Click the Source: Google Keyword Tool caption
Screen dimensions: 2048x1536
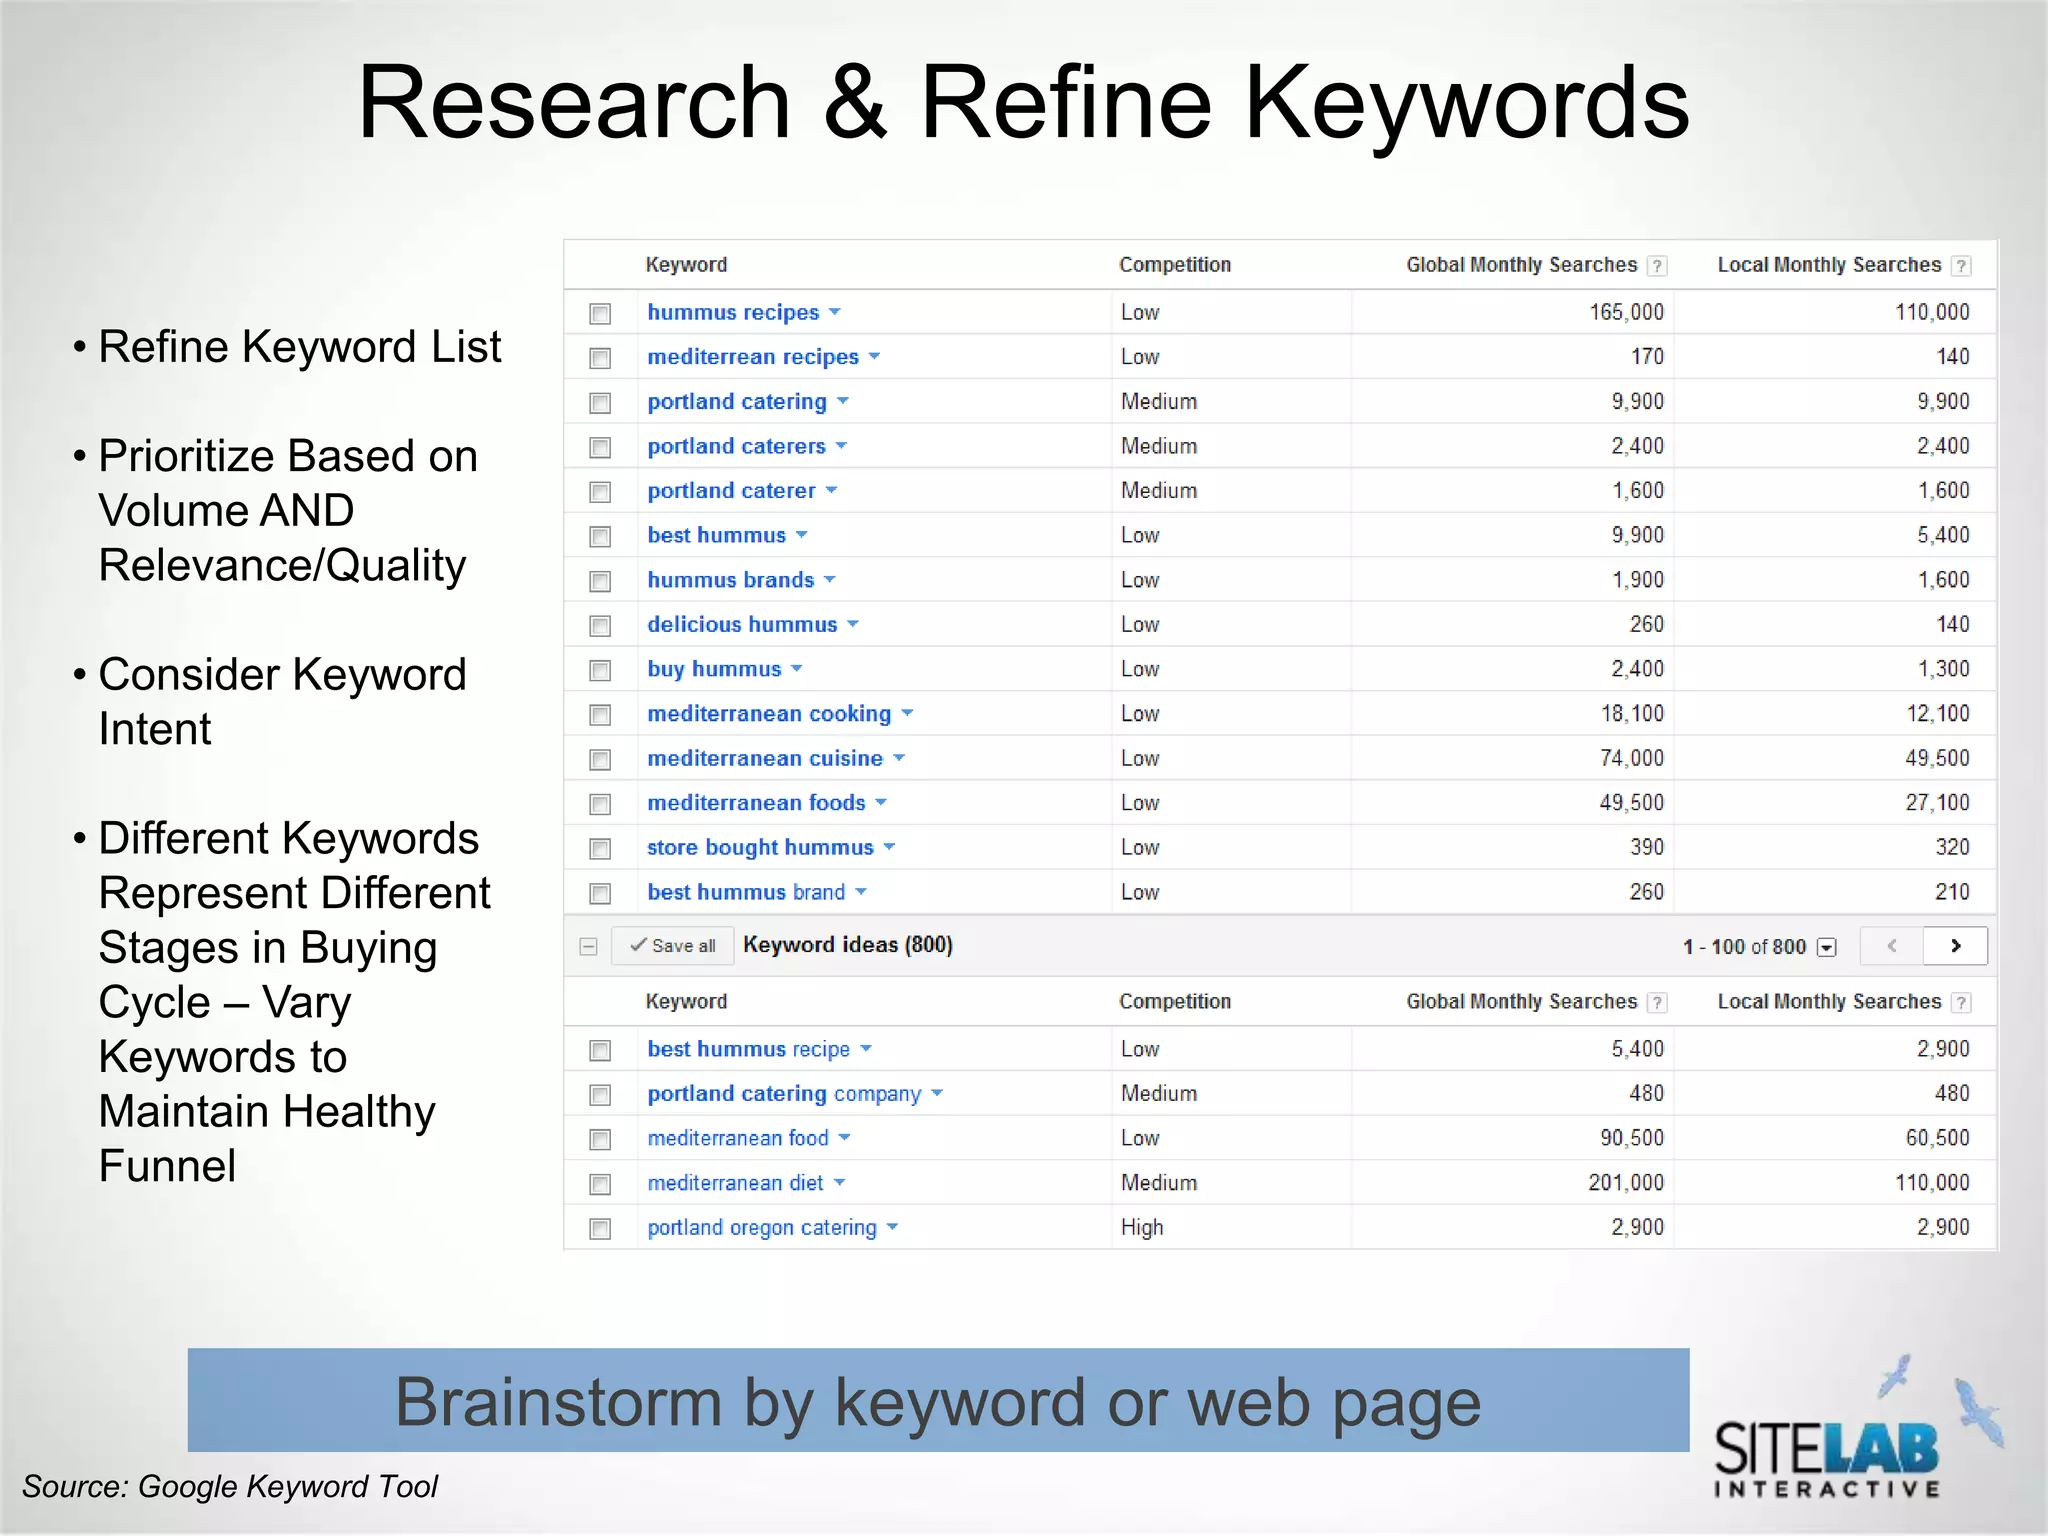click(230, 1487)
